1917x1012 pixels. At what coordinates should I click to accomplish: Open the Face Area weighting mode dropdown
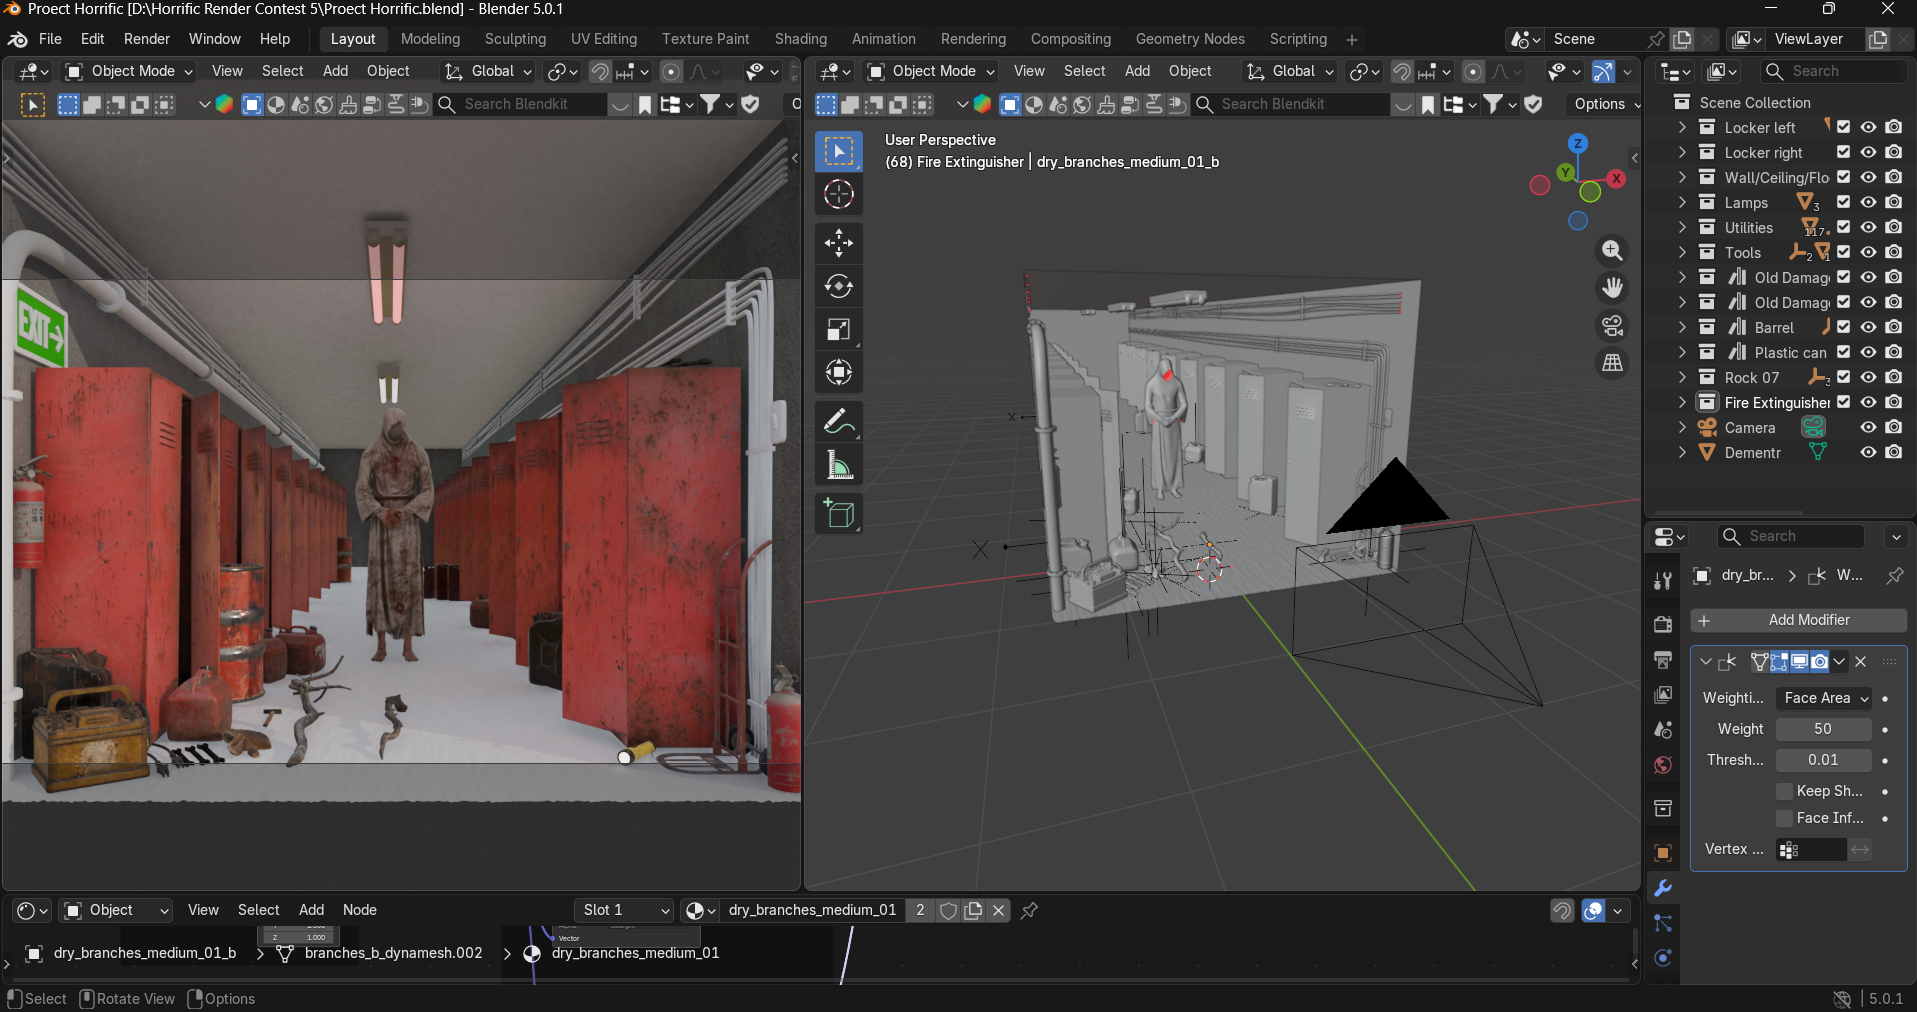(1824, 698)
